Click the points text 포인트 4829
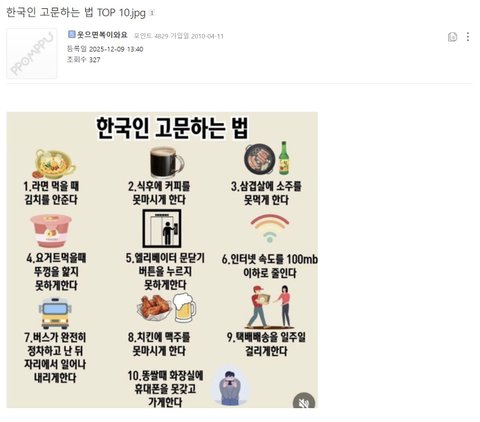 (x=151, y=36)
